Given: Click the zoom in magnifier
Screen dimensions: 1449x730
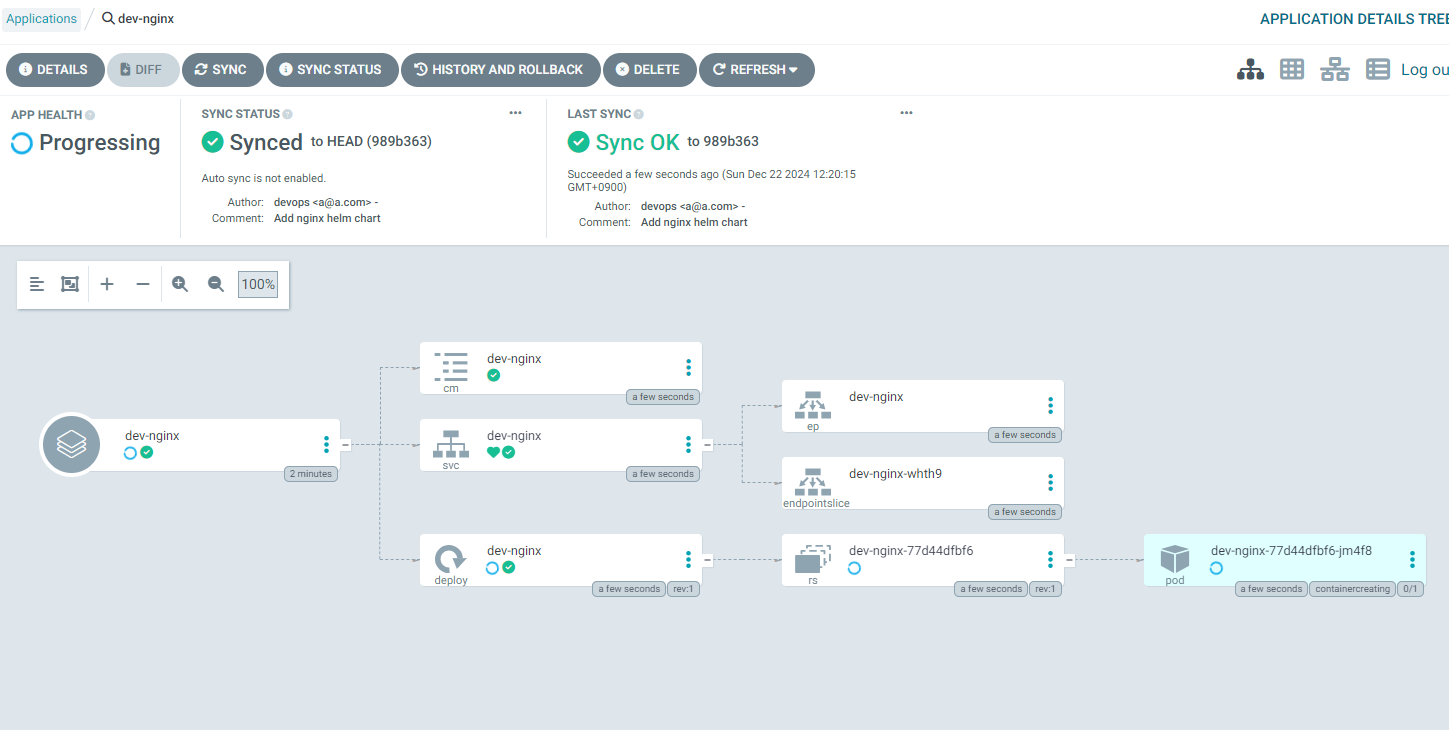Looking at the screenshot, I should tap(180, 284).
